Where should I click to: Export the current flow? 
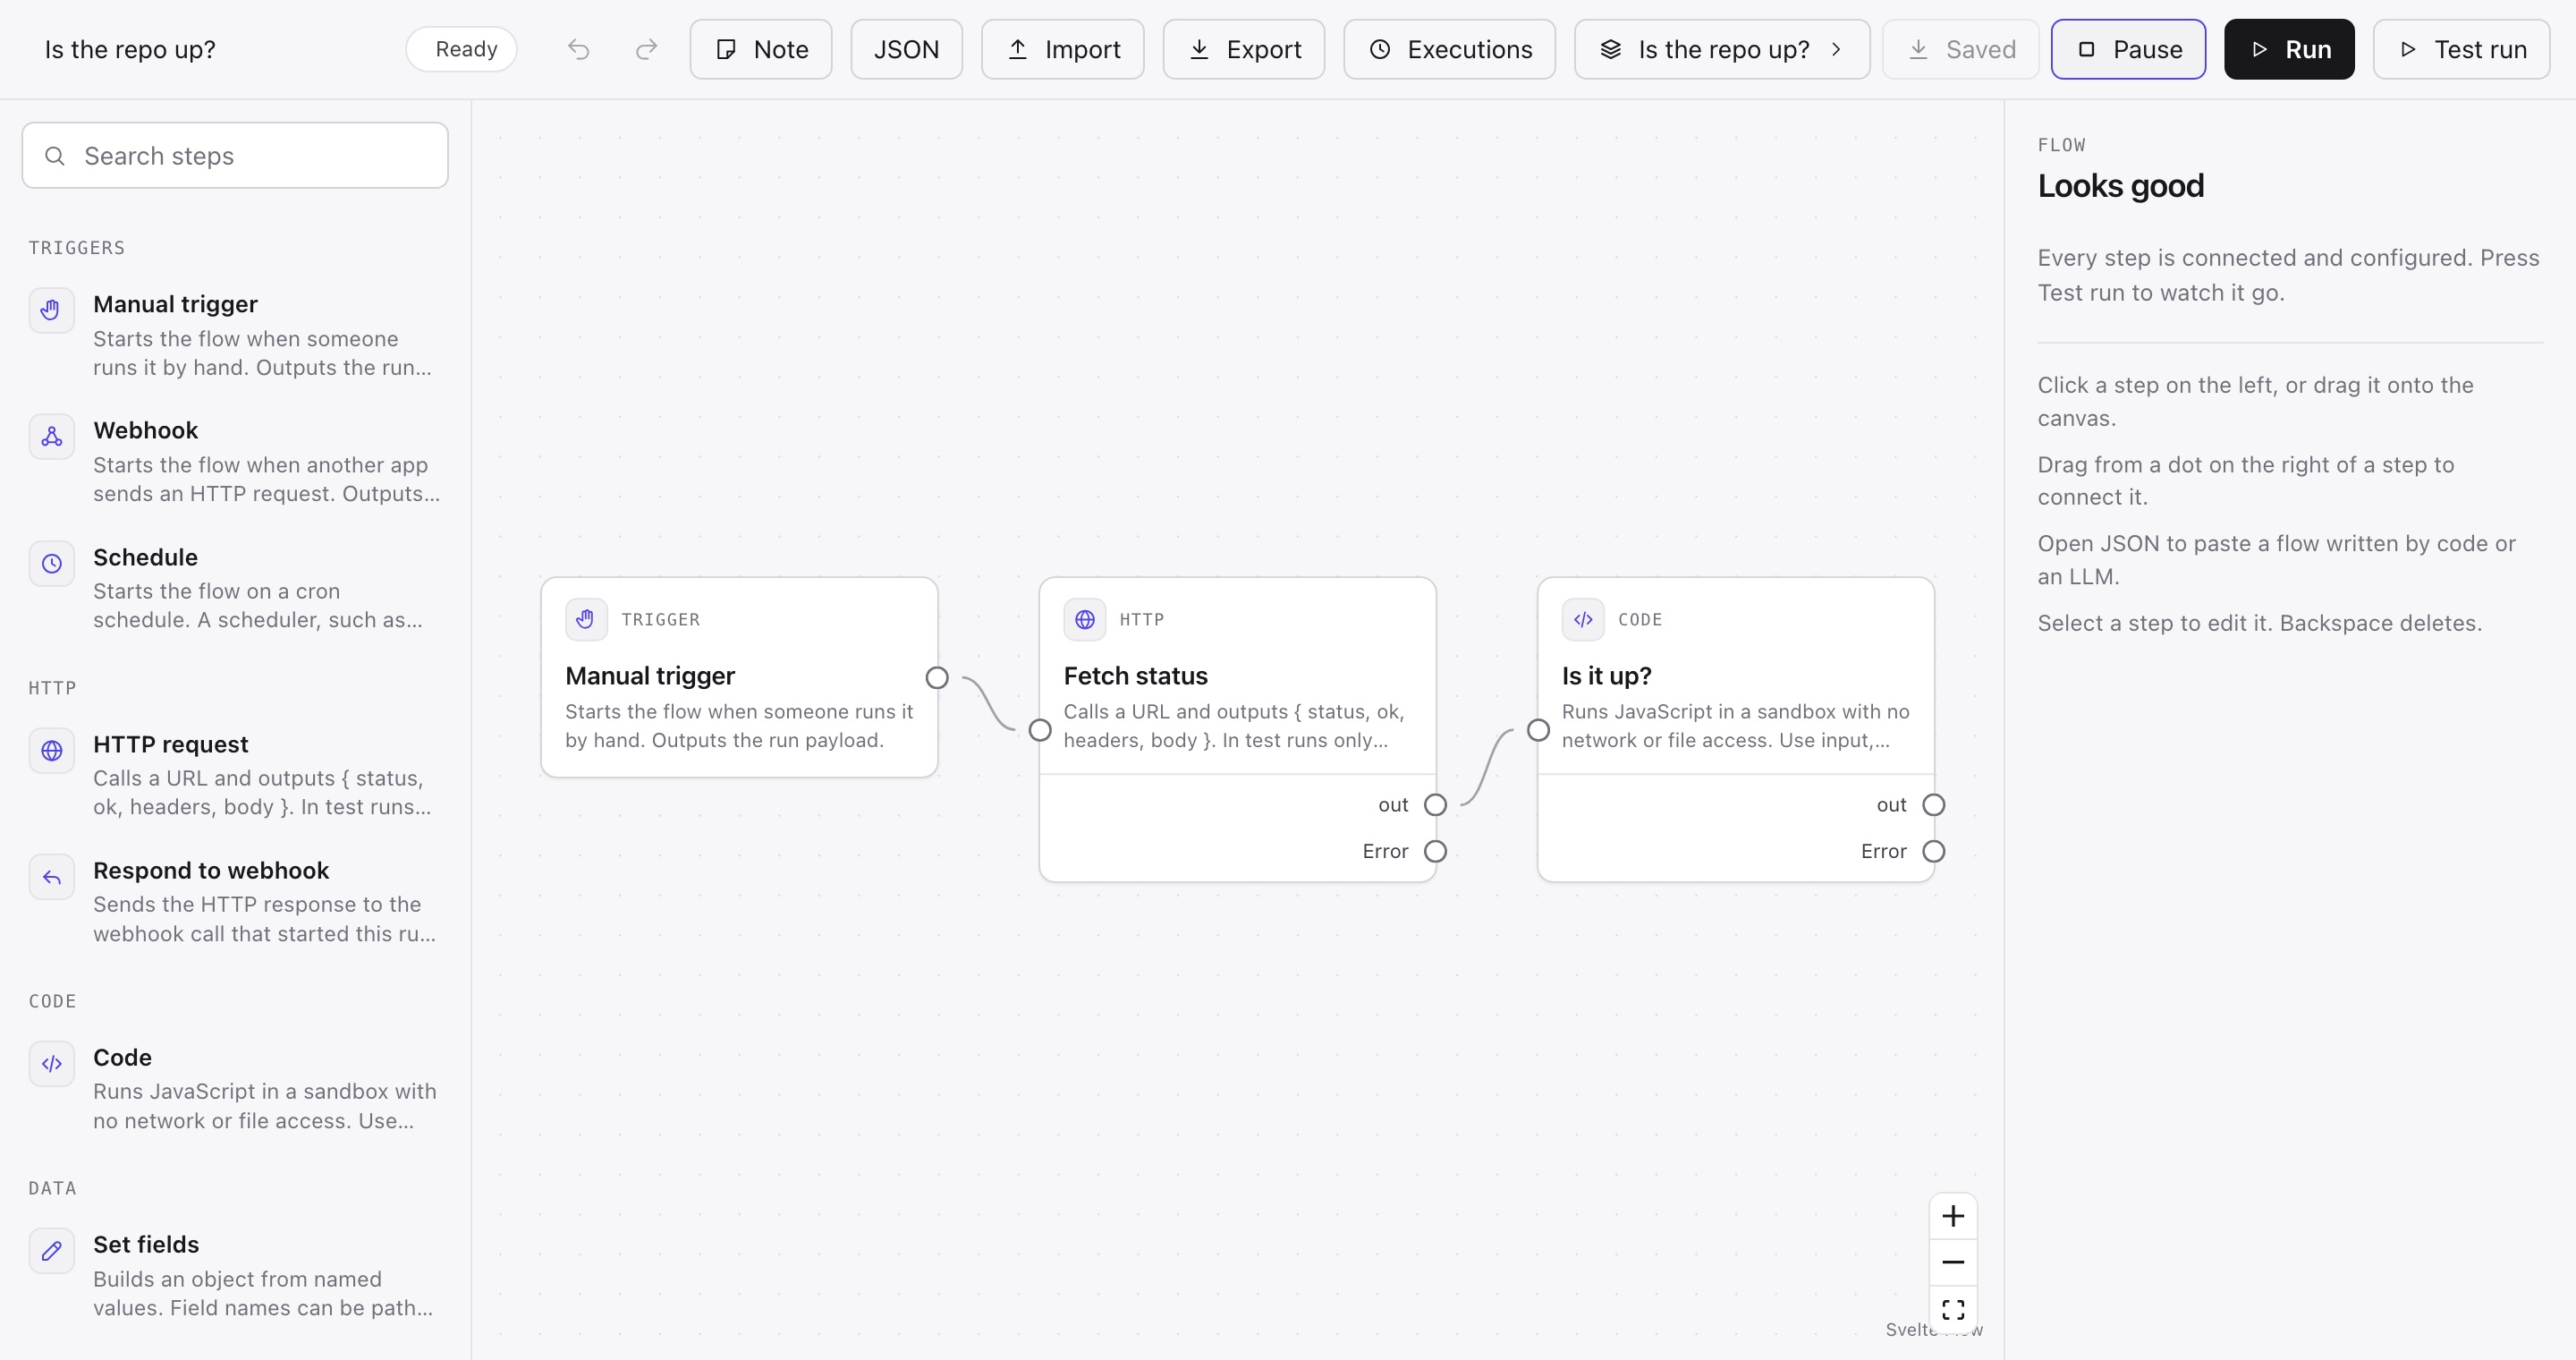(1244, 49)
